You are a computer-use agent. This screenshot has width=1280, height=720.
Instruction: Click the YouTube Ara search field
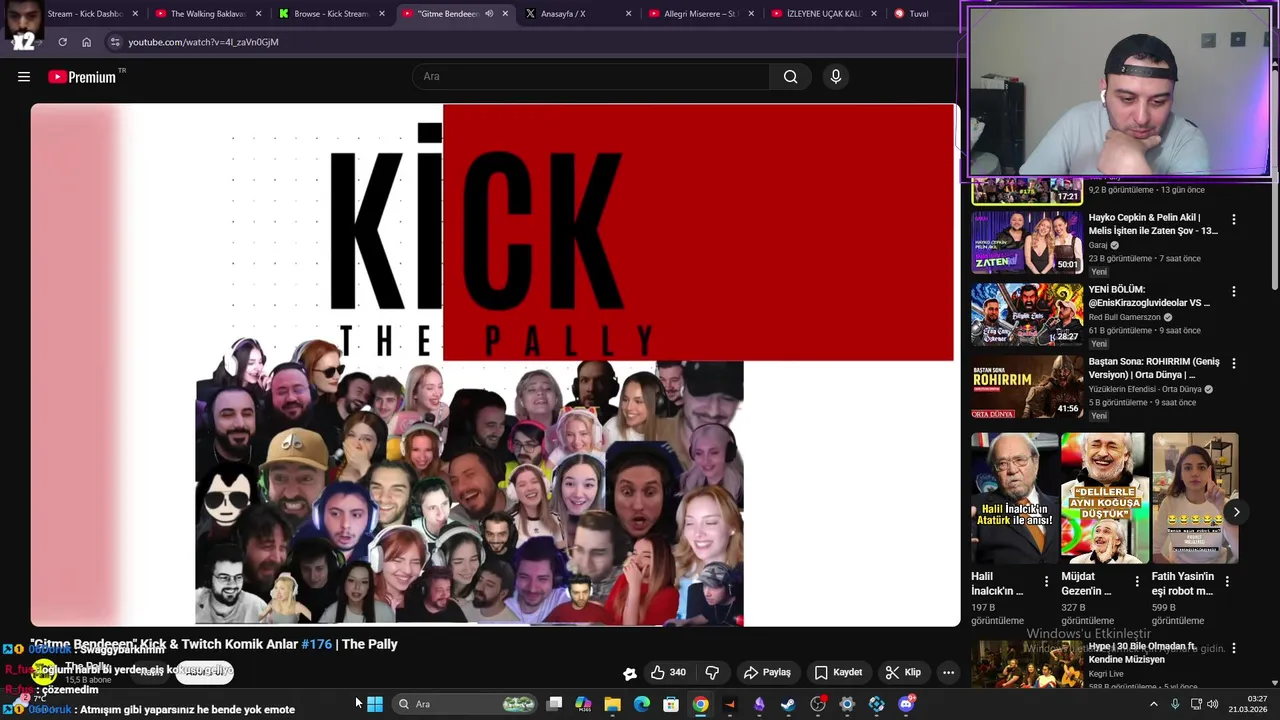590,77
